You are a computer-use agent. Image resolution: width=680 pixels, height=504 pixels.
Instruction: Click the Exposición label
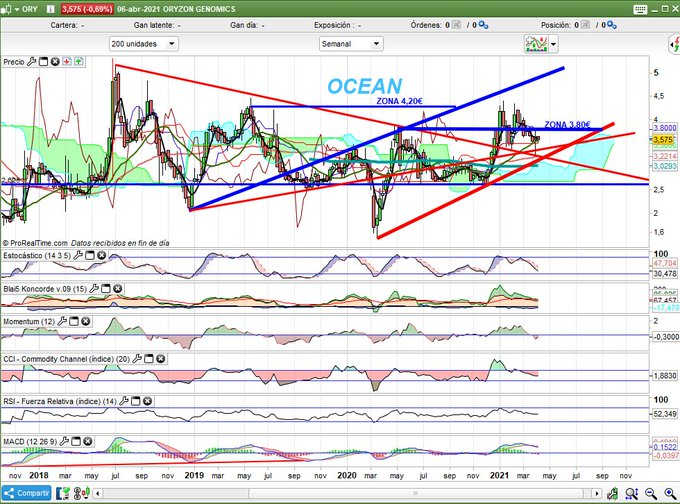pos(333,25)
